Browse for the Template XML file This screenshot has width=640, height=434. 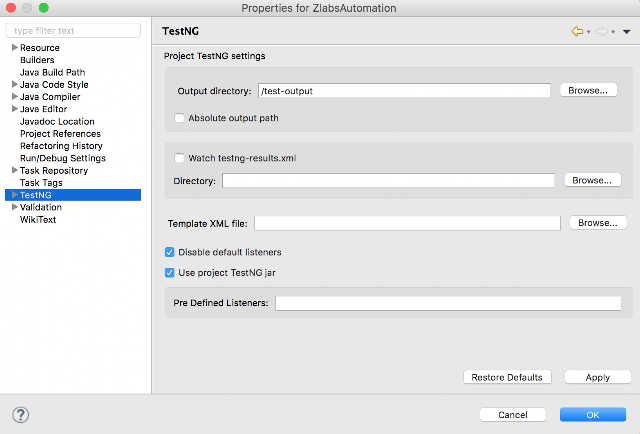tap(598, 223)
